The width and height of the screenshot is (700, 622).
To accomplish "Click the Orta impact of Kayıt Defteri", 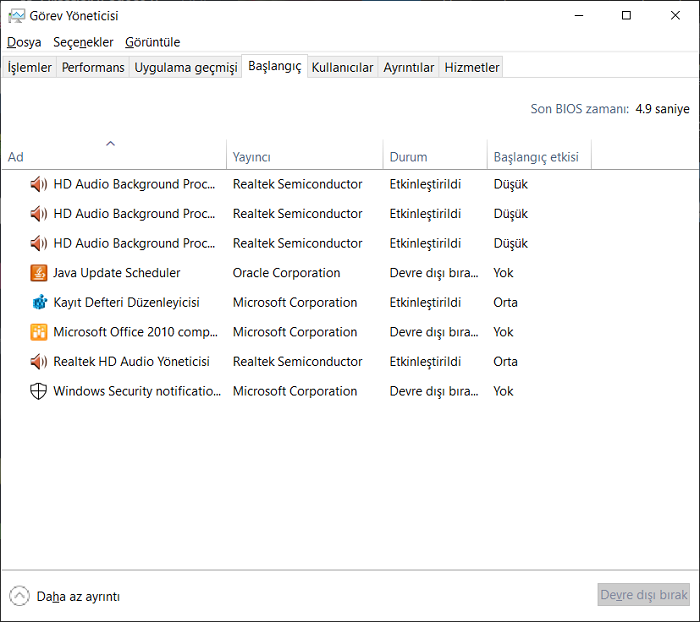I will [505, 302].
